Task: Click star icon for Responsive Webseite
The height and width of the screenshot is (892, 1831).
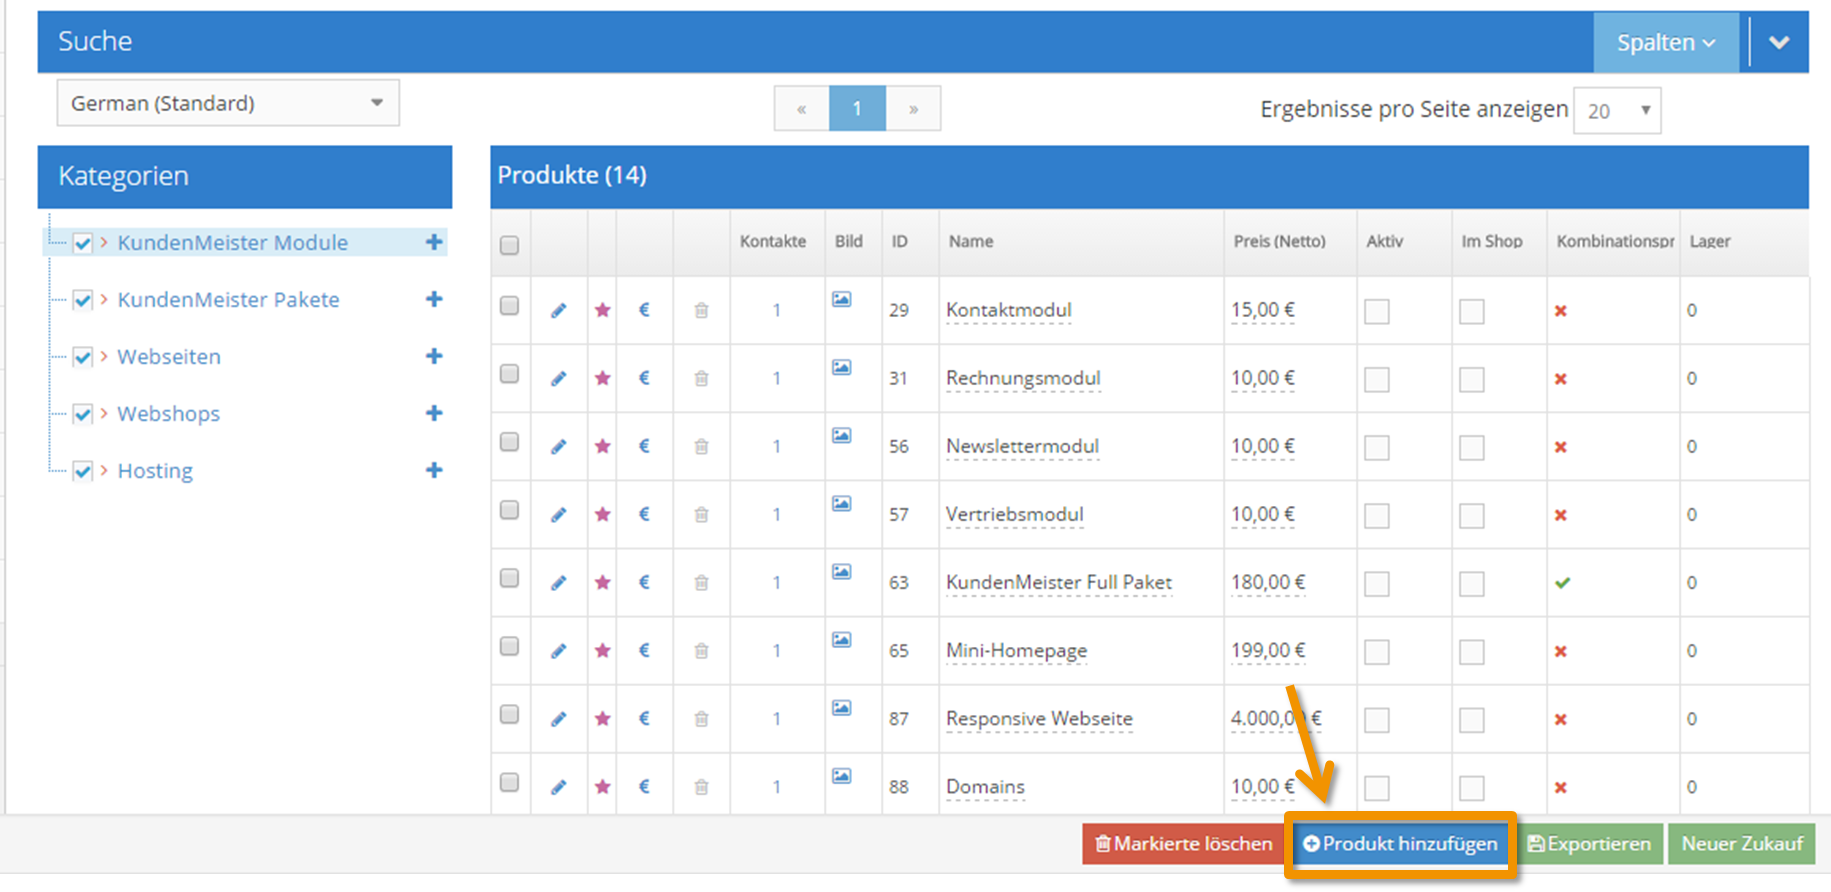Action: click(x=602, y=718)
